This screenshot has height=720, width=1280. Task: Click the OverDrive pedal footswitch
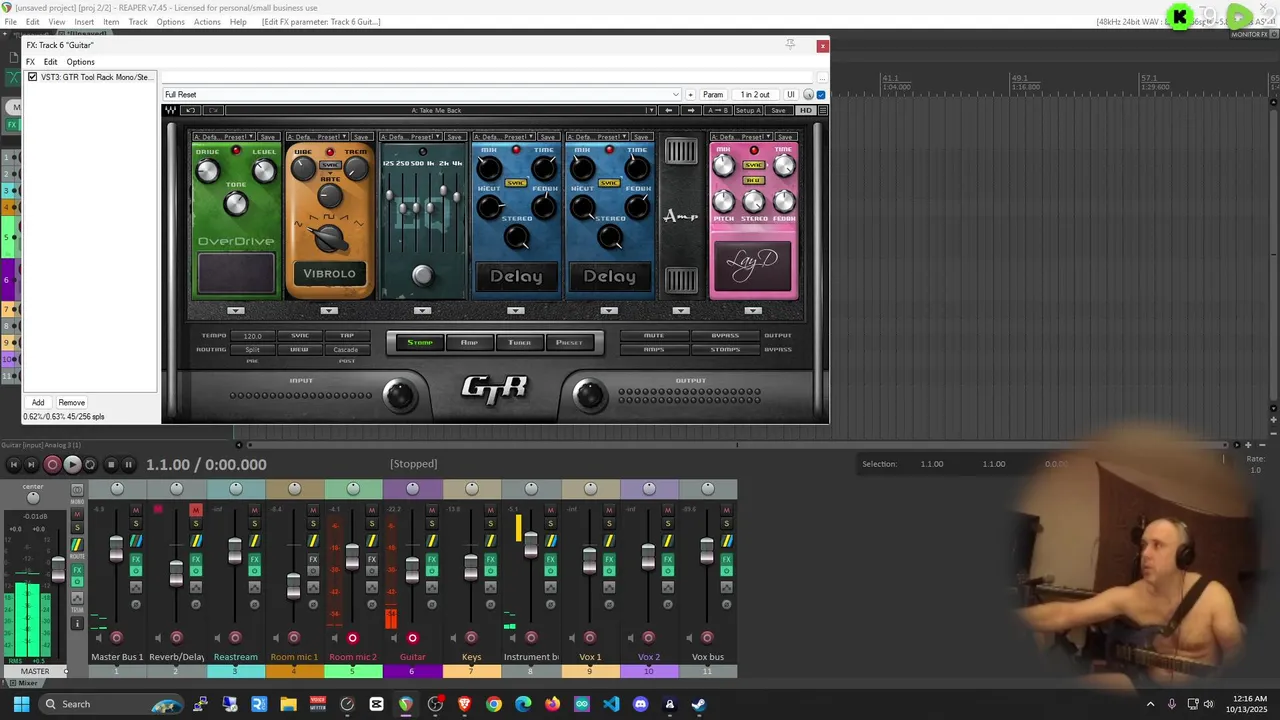coord(236,273)
